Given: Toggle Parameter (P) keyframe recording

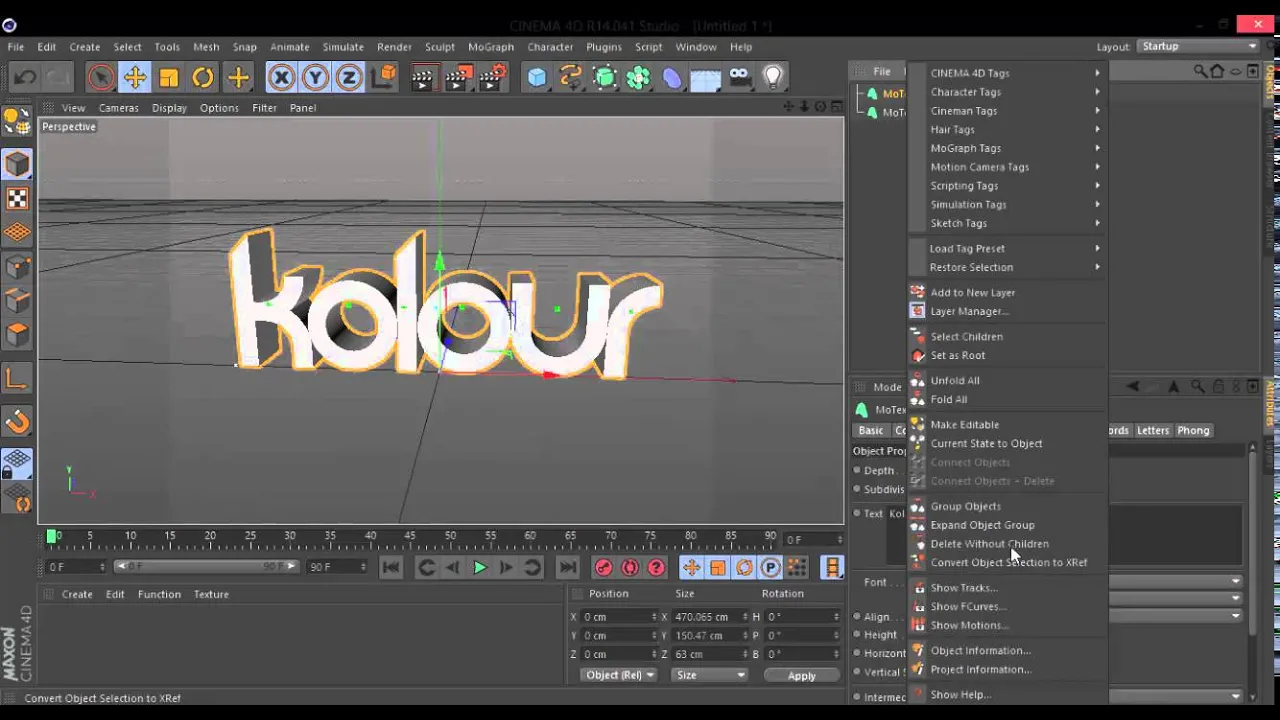Looking at the screenshot, I should [770, 567].
